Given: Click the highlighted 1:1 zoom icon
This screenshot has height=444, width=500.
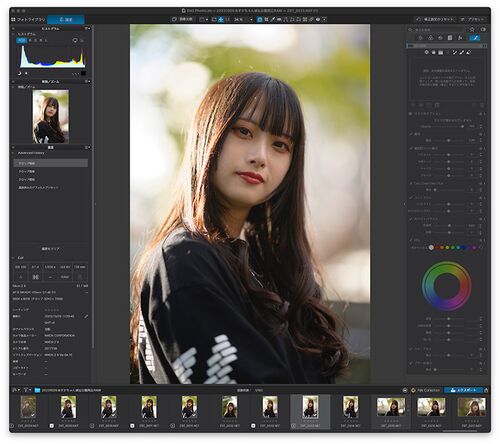Looking at the screenshot, I should click(221, 20).
